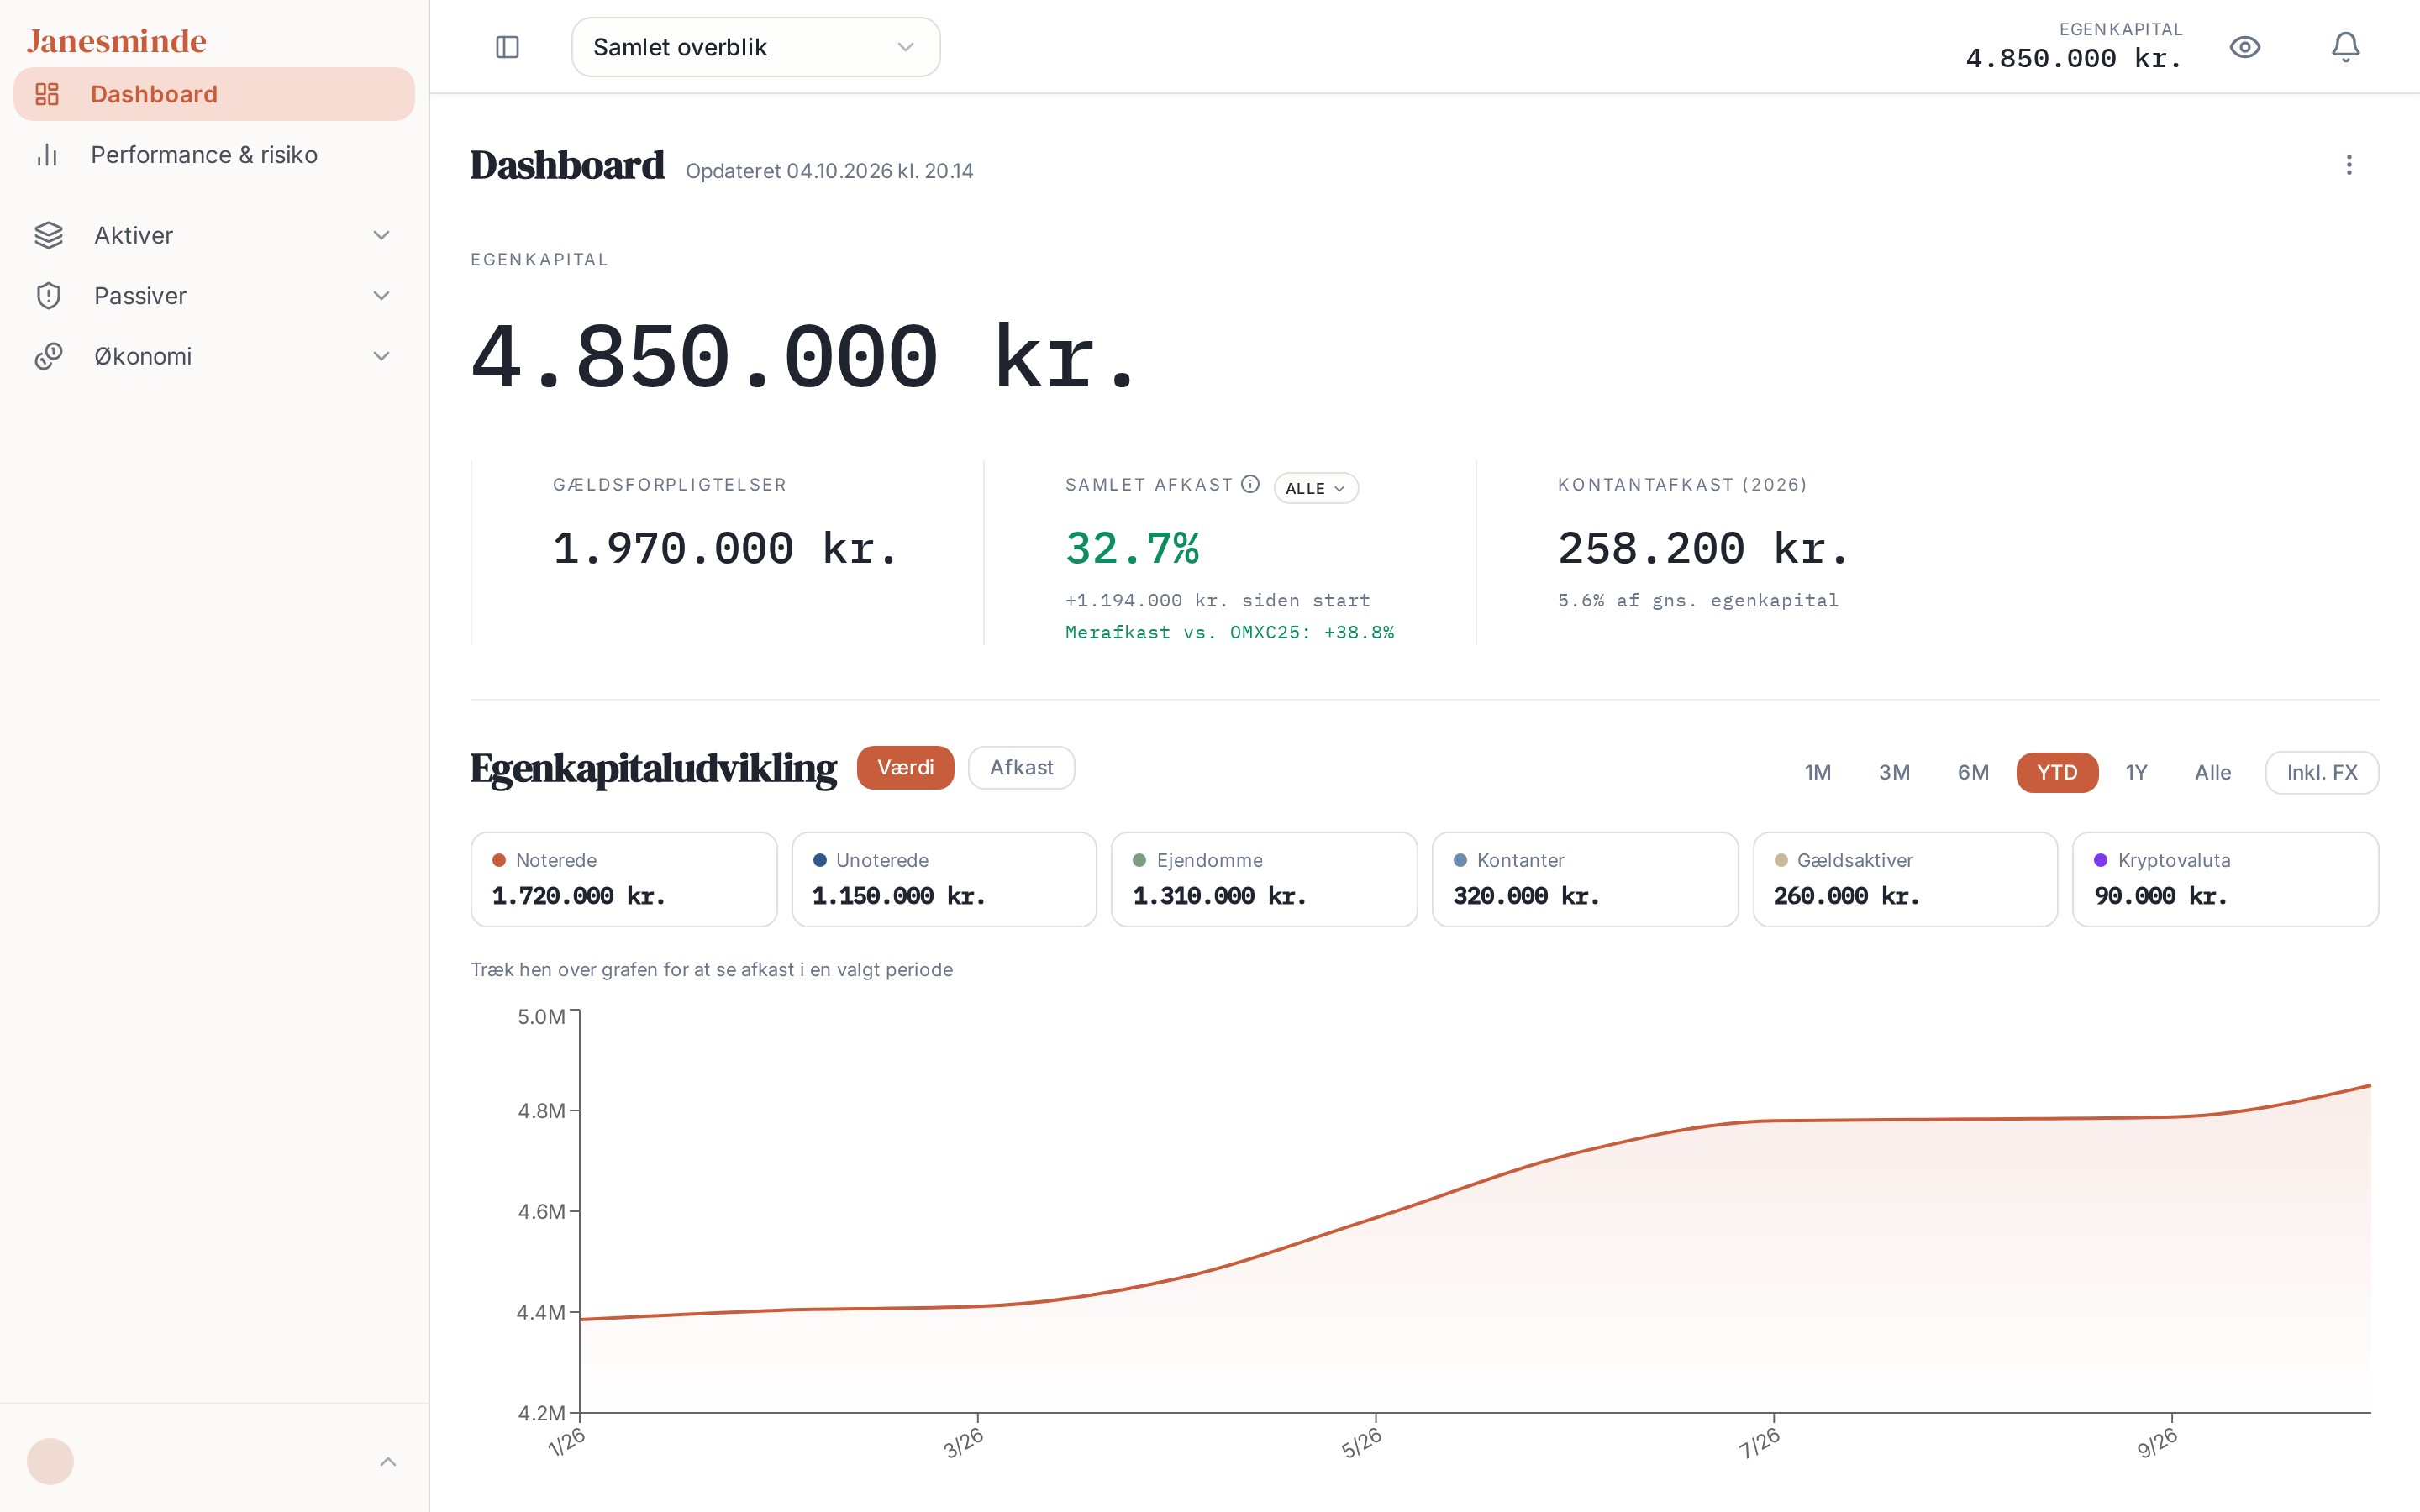
Task: Click the Samlet afkast info icon
Action: pyautogui.click(x=1250, y=484)
